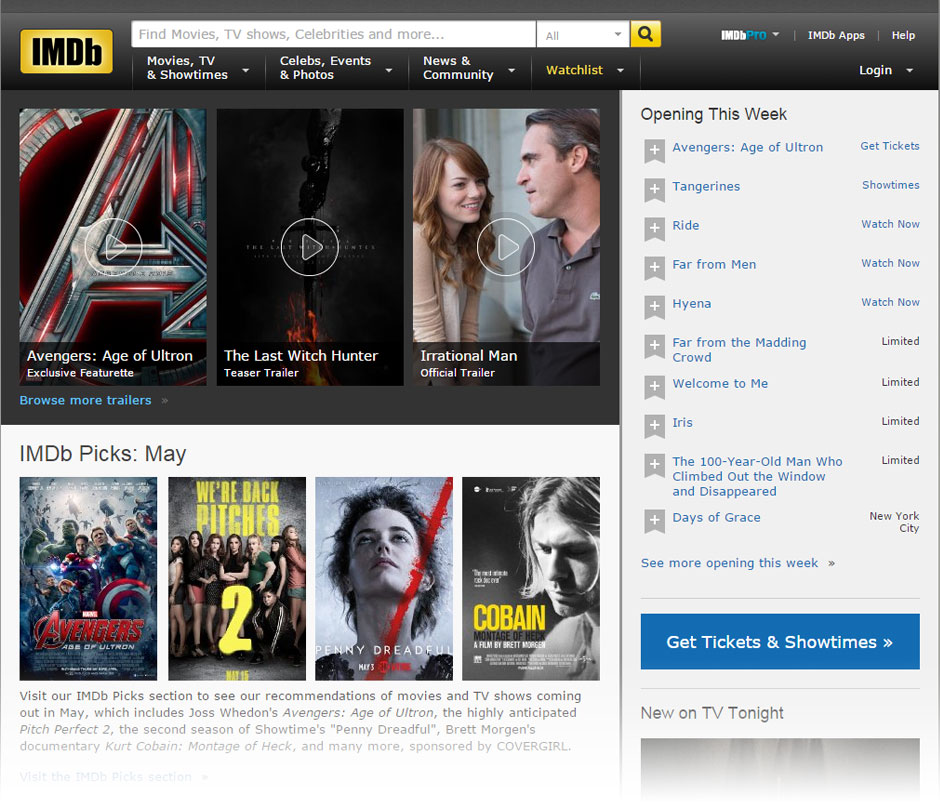940x810 pixels.
Task: Click Watch Now for Ride
Action: click(890, 224)
